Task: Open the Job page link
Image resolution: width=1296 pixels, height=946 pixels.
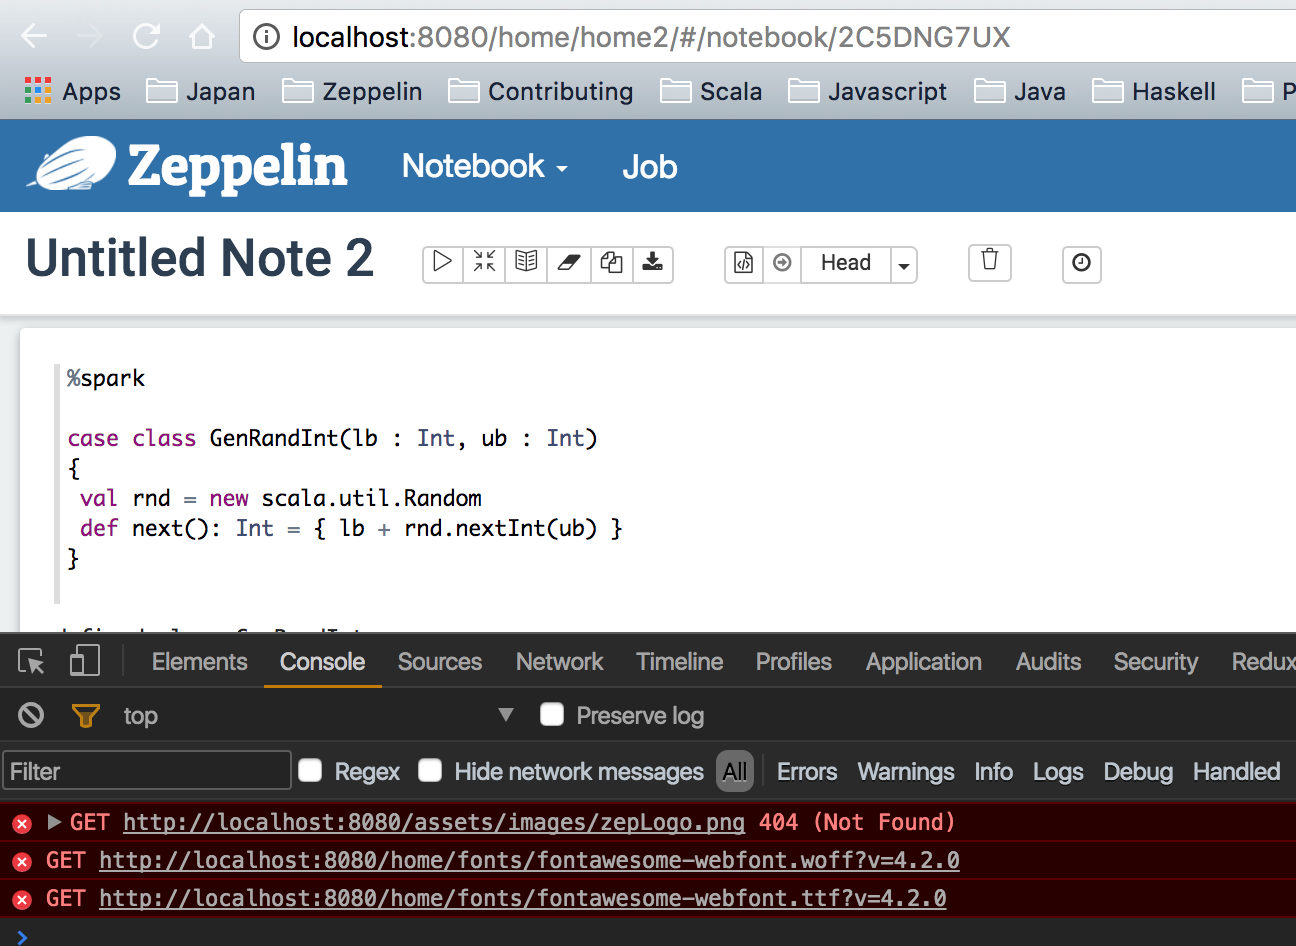Action: point(649,167)
